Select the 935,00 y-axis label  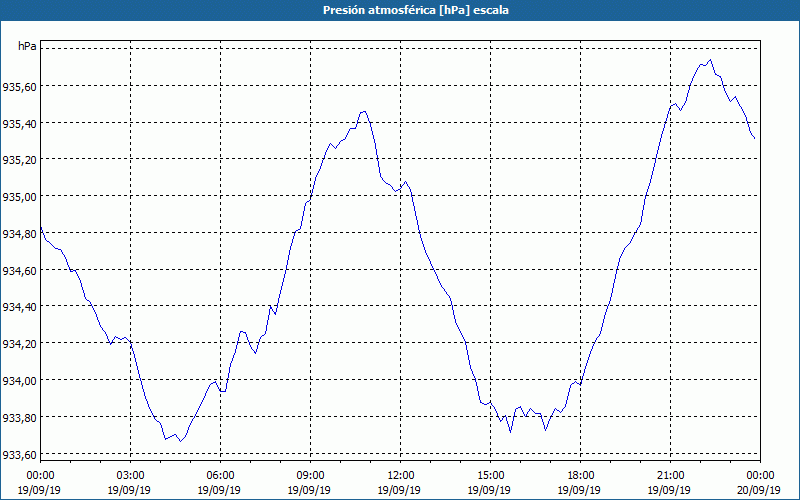coord(19,197)
